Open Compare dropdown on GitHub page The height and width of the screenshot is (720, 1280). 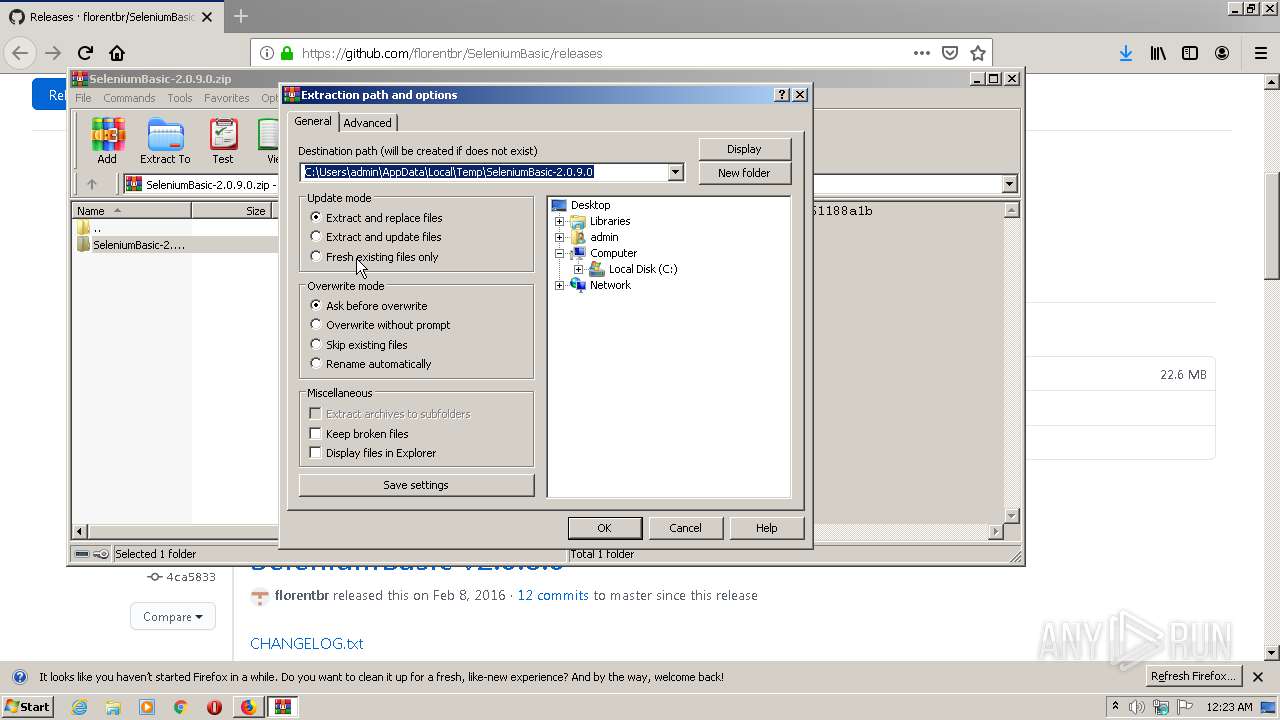click(172, 617)
